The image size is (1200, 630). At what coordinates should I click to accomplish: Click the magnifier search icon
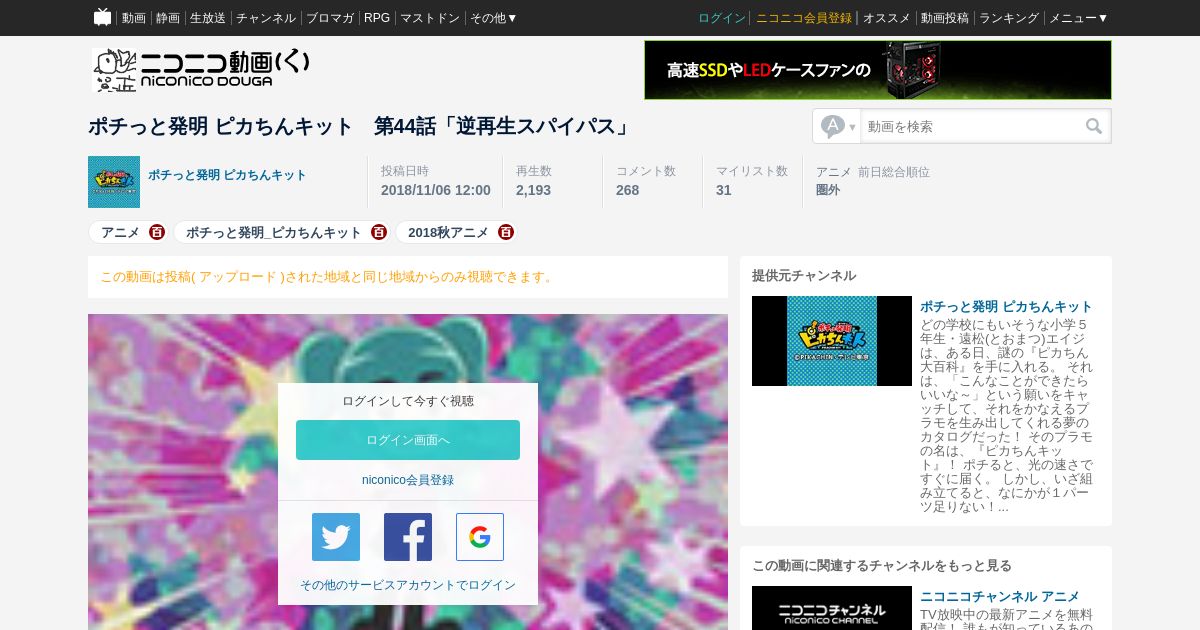point(1094,126)
